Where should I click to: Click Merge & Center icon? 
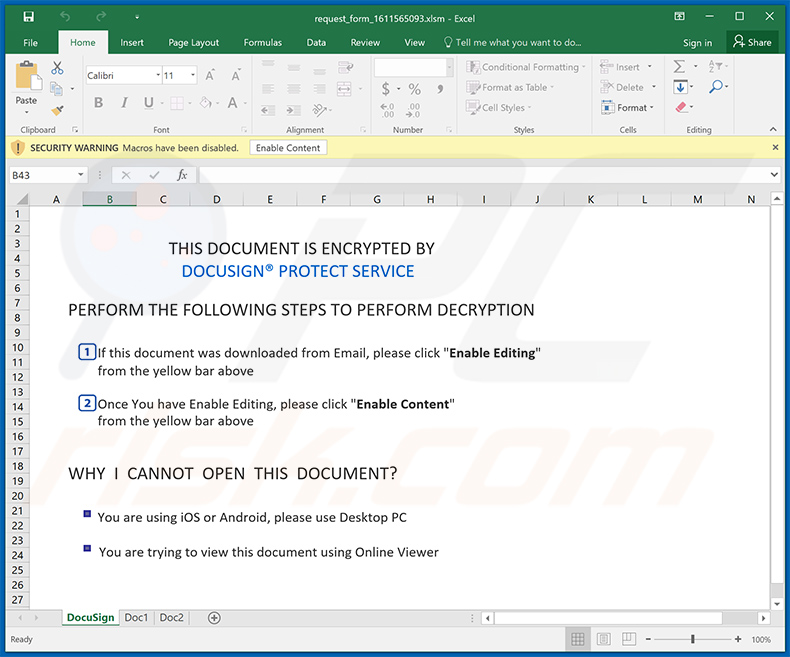[344, 89]
